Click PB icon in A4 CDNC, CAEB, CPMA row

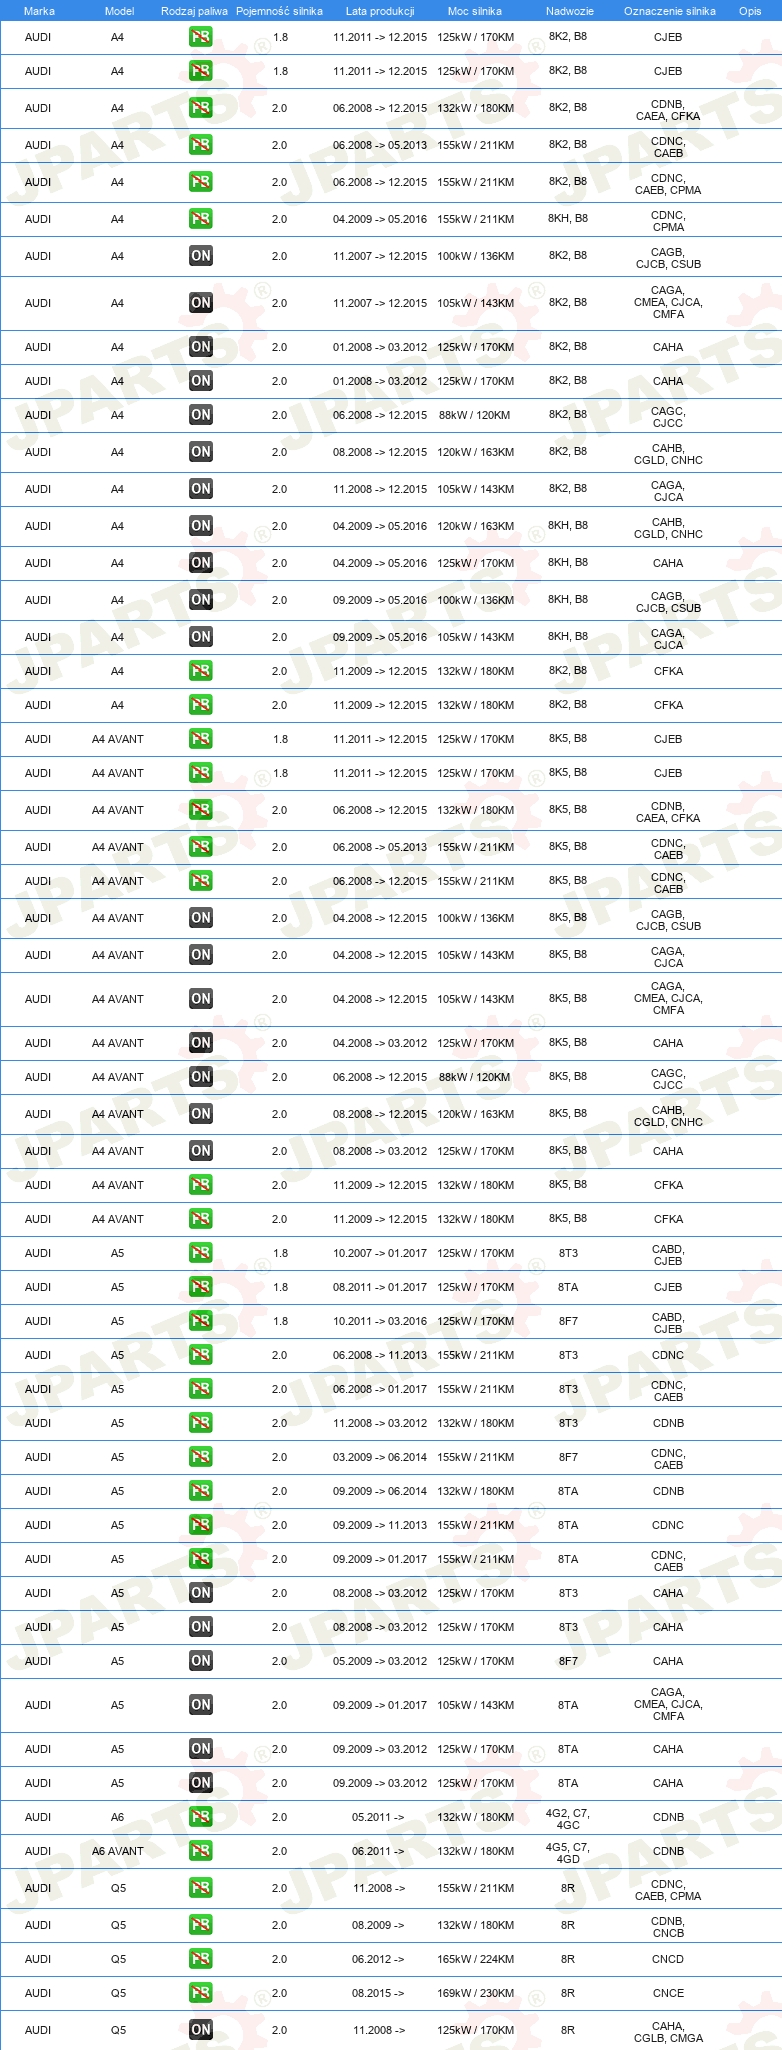coord(201,182)
